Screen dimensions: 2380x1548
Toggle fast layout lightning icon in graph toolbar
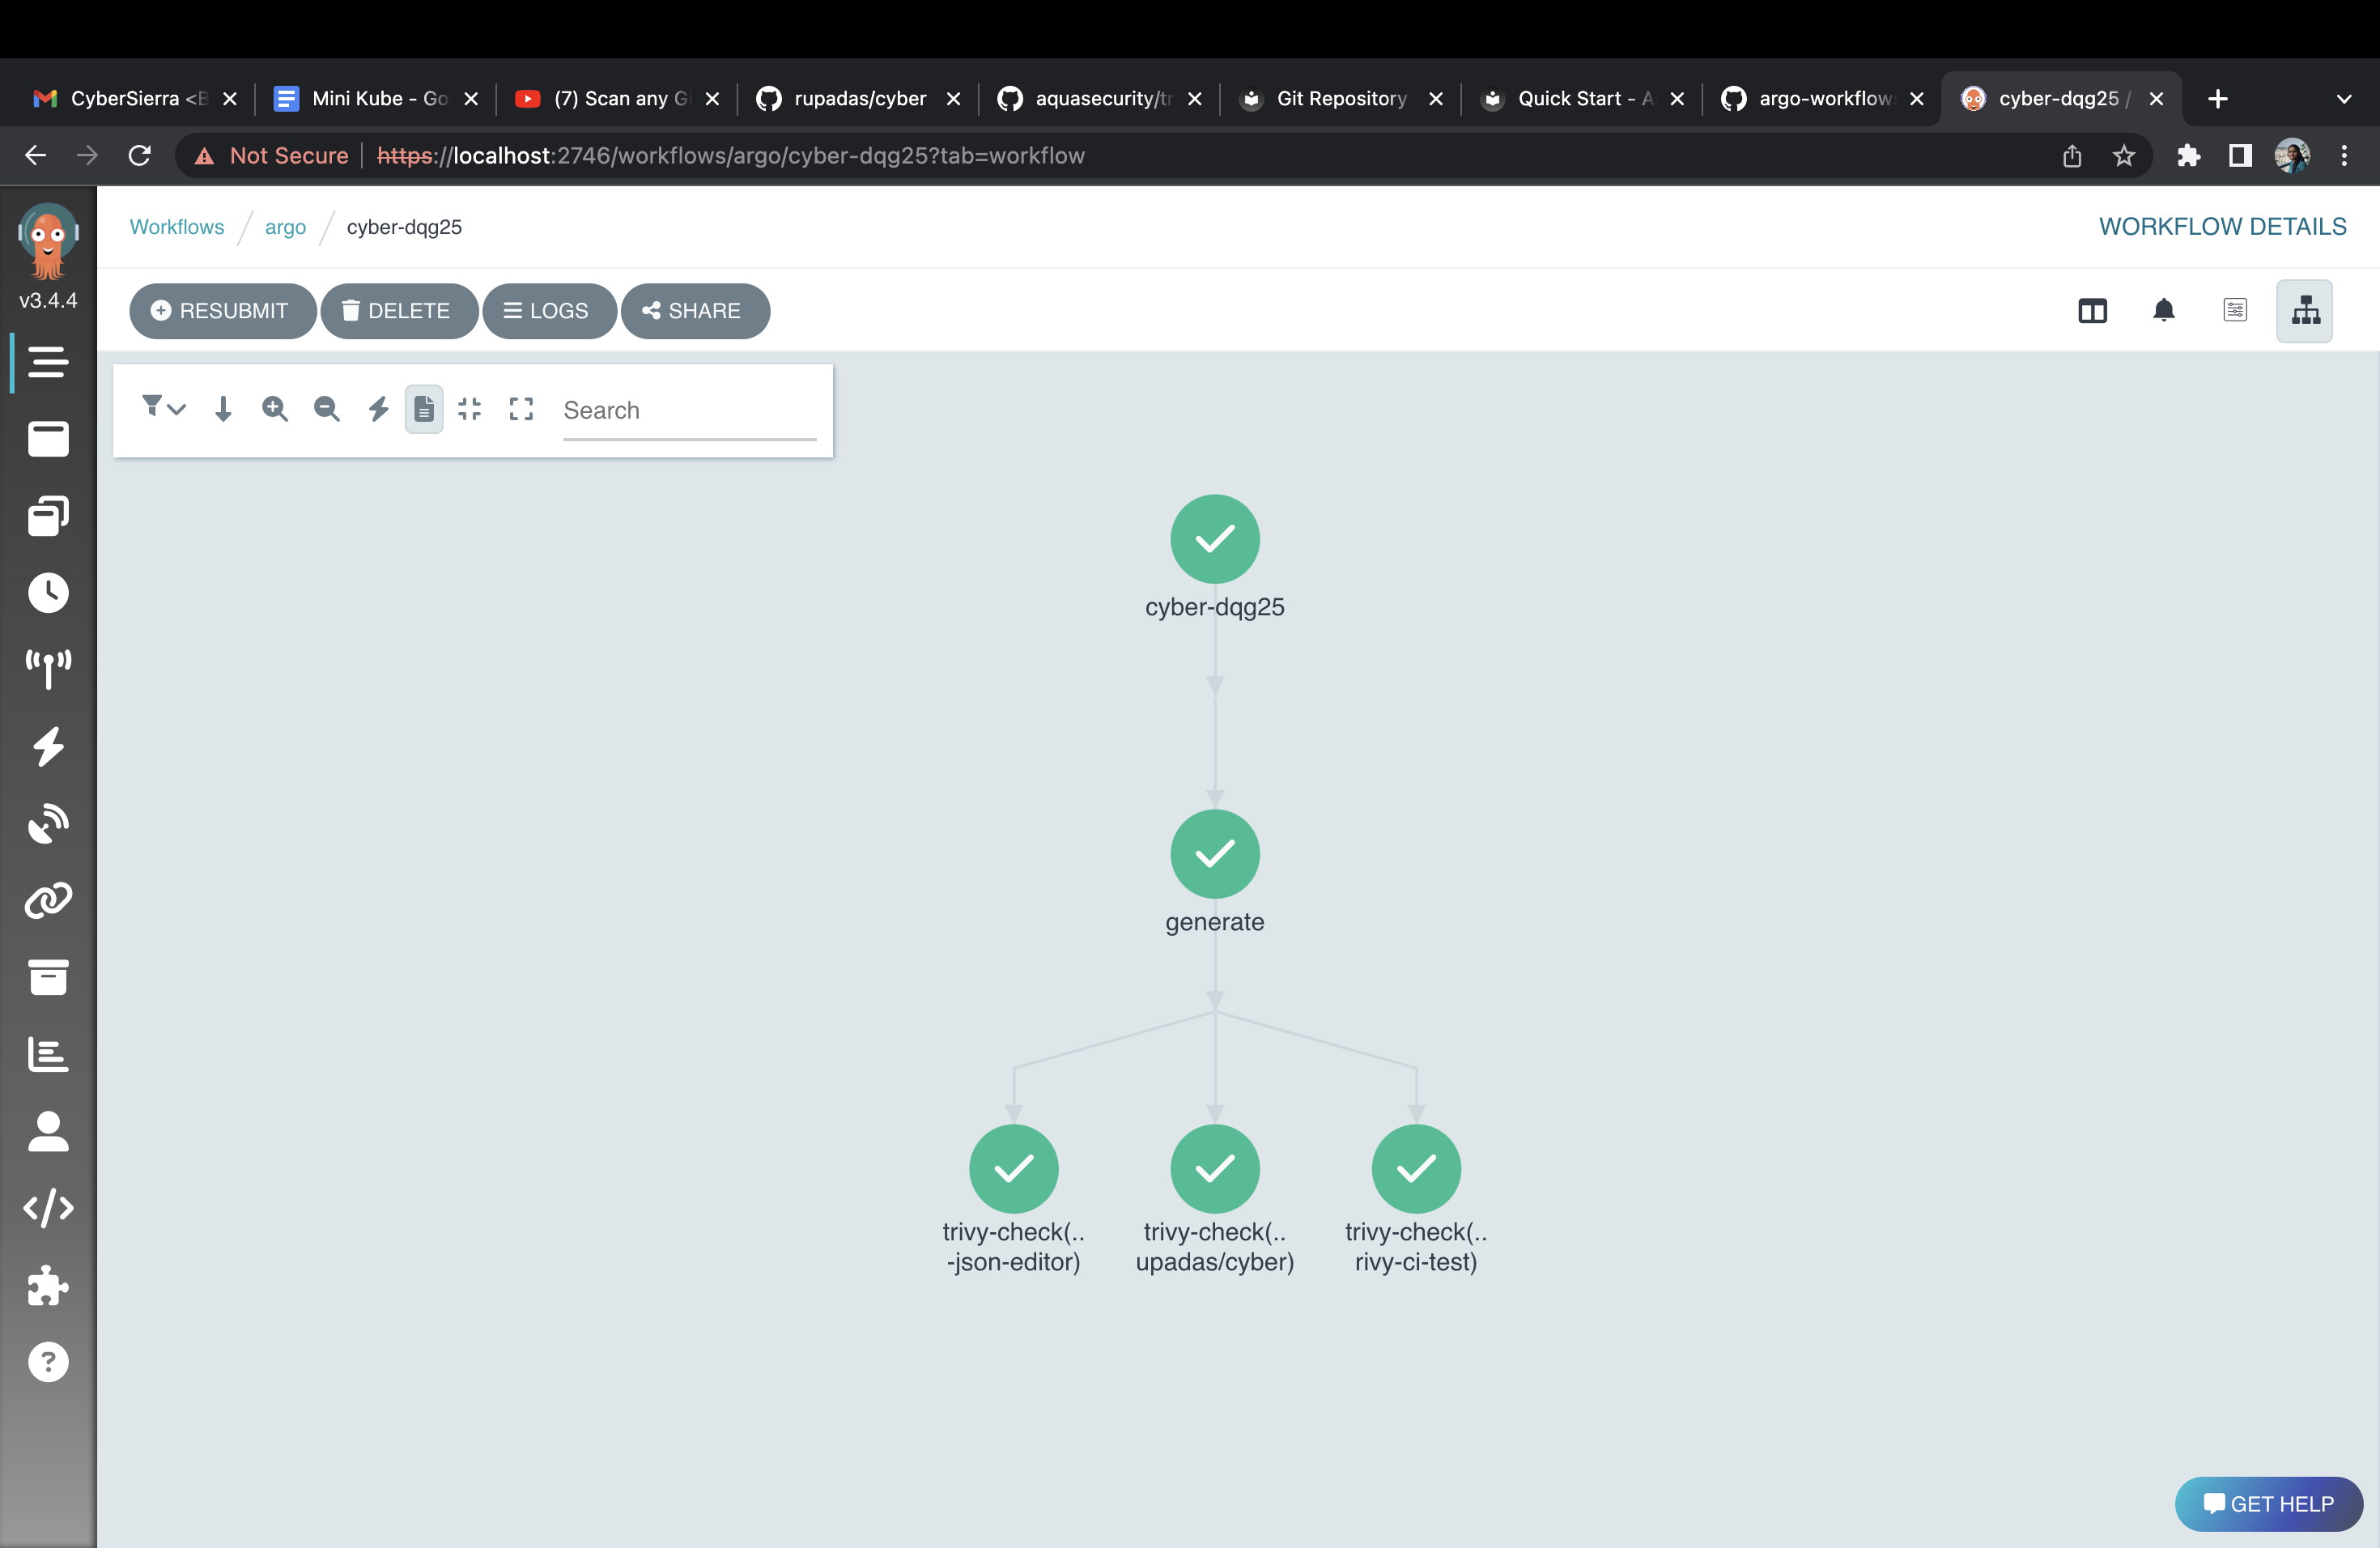[x=378, y=409]
